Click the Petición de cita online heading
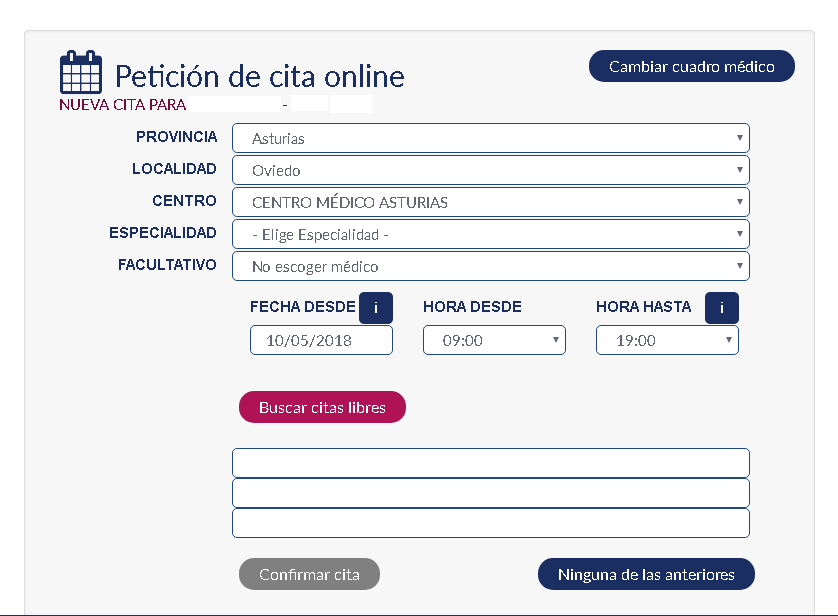Screen dimensions: 838x616 pos(260,76)
